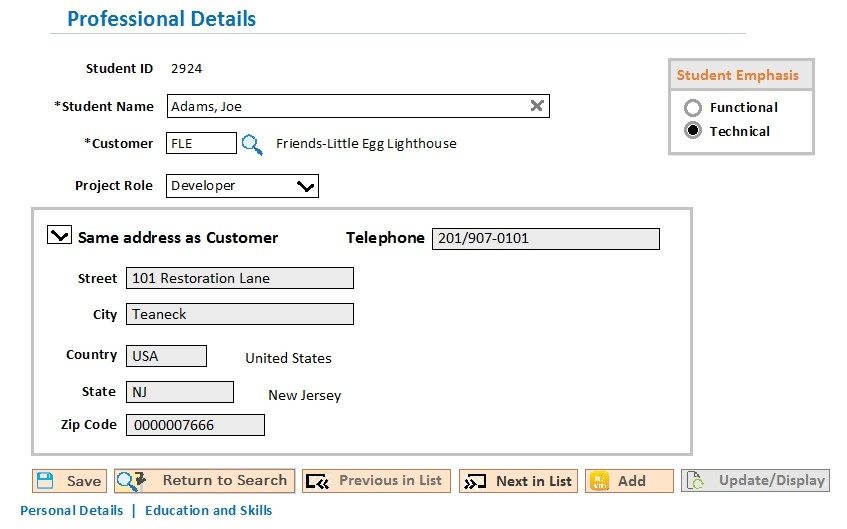Click the Customer code field FLE
Viewport: 847px width, 529px height.
[201, 143]
